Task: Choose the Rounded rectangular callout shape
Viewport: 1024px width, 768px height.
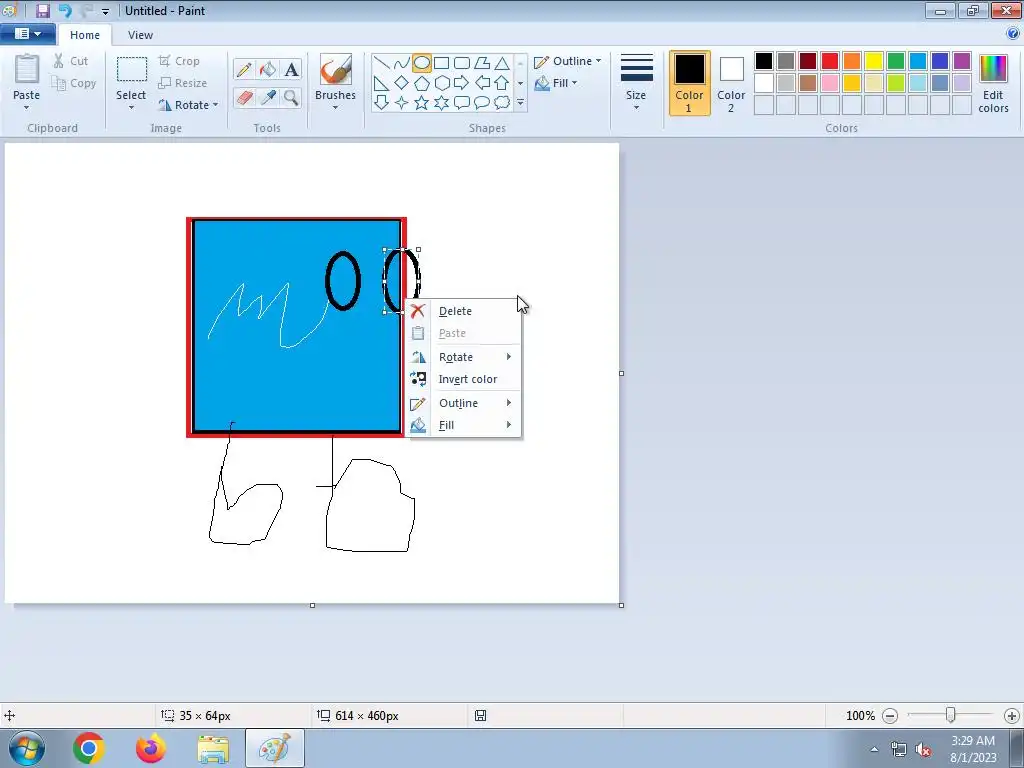Action: (x=462, y=103)
